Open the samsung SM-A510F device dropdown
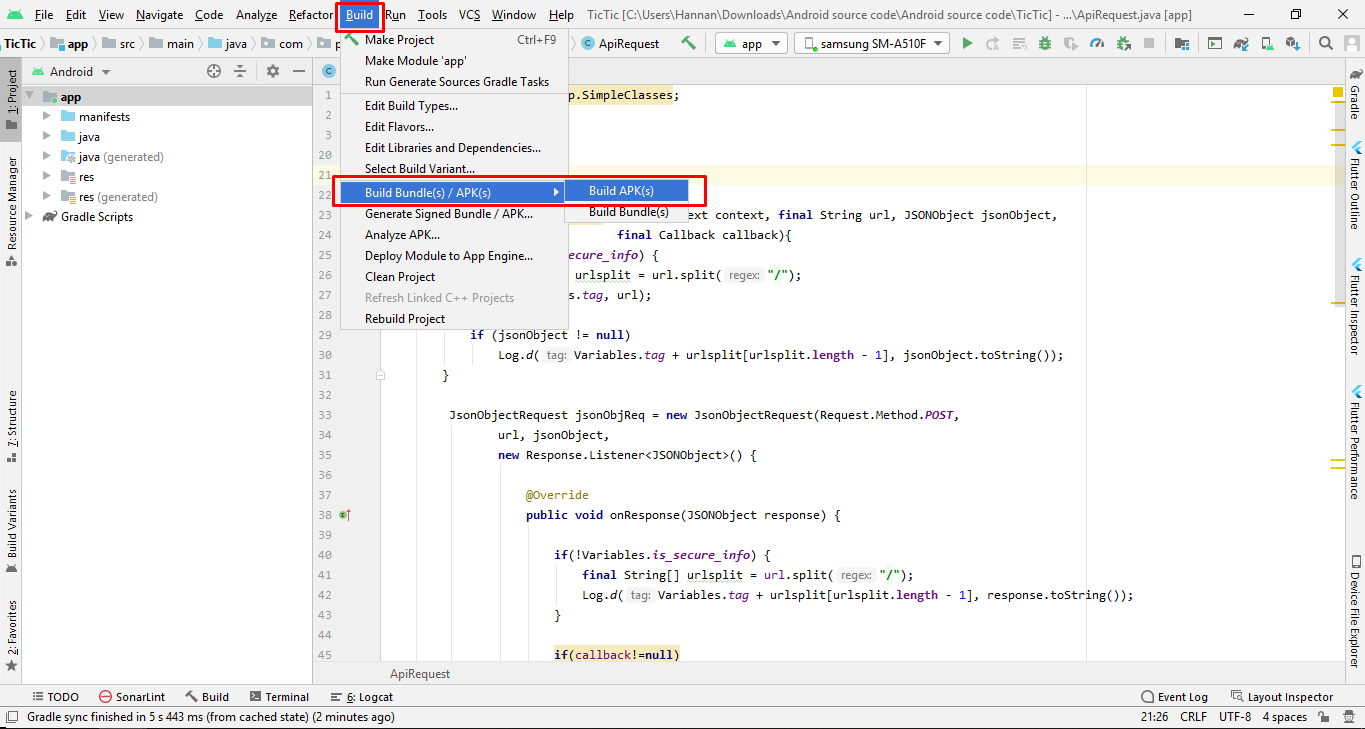Image resolution: width=1365 pixels, height=729 pixels. (x=873, y=44)
